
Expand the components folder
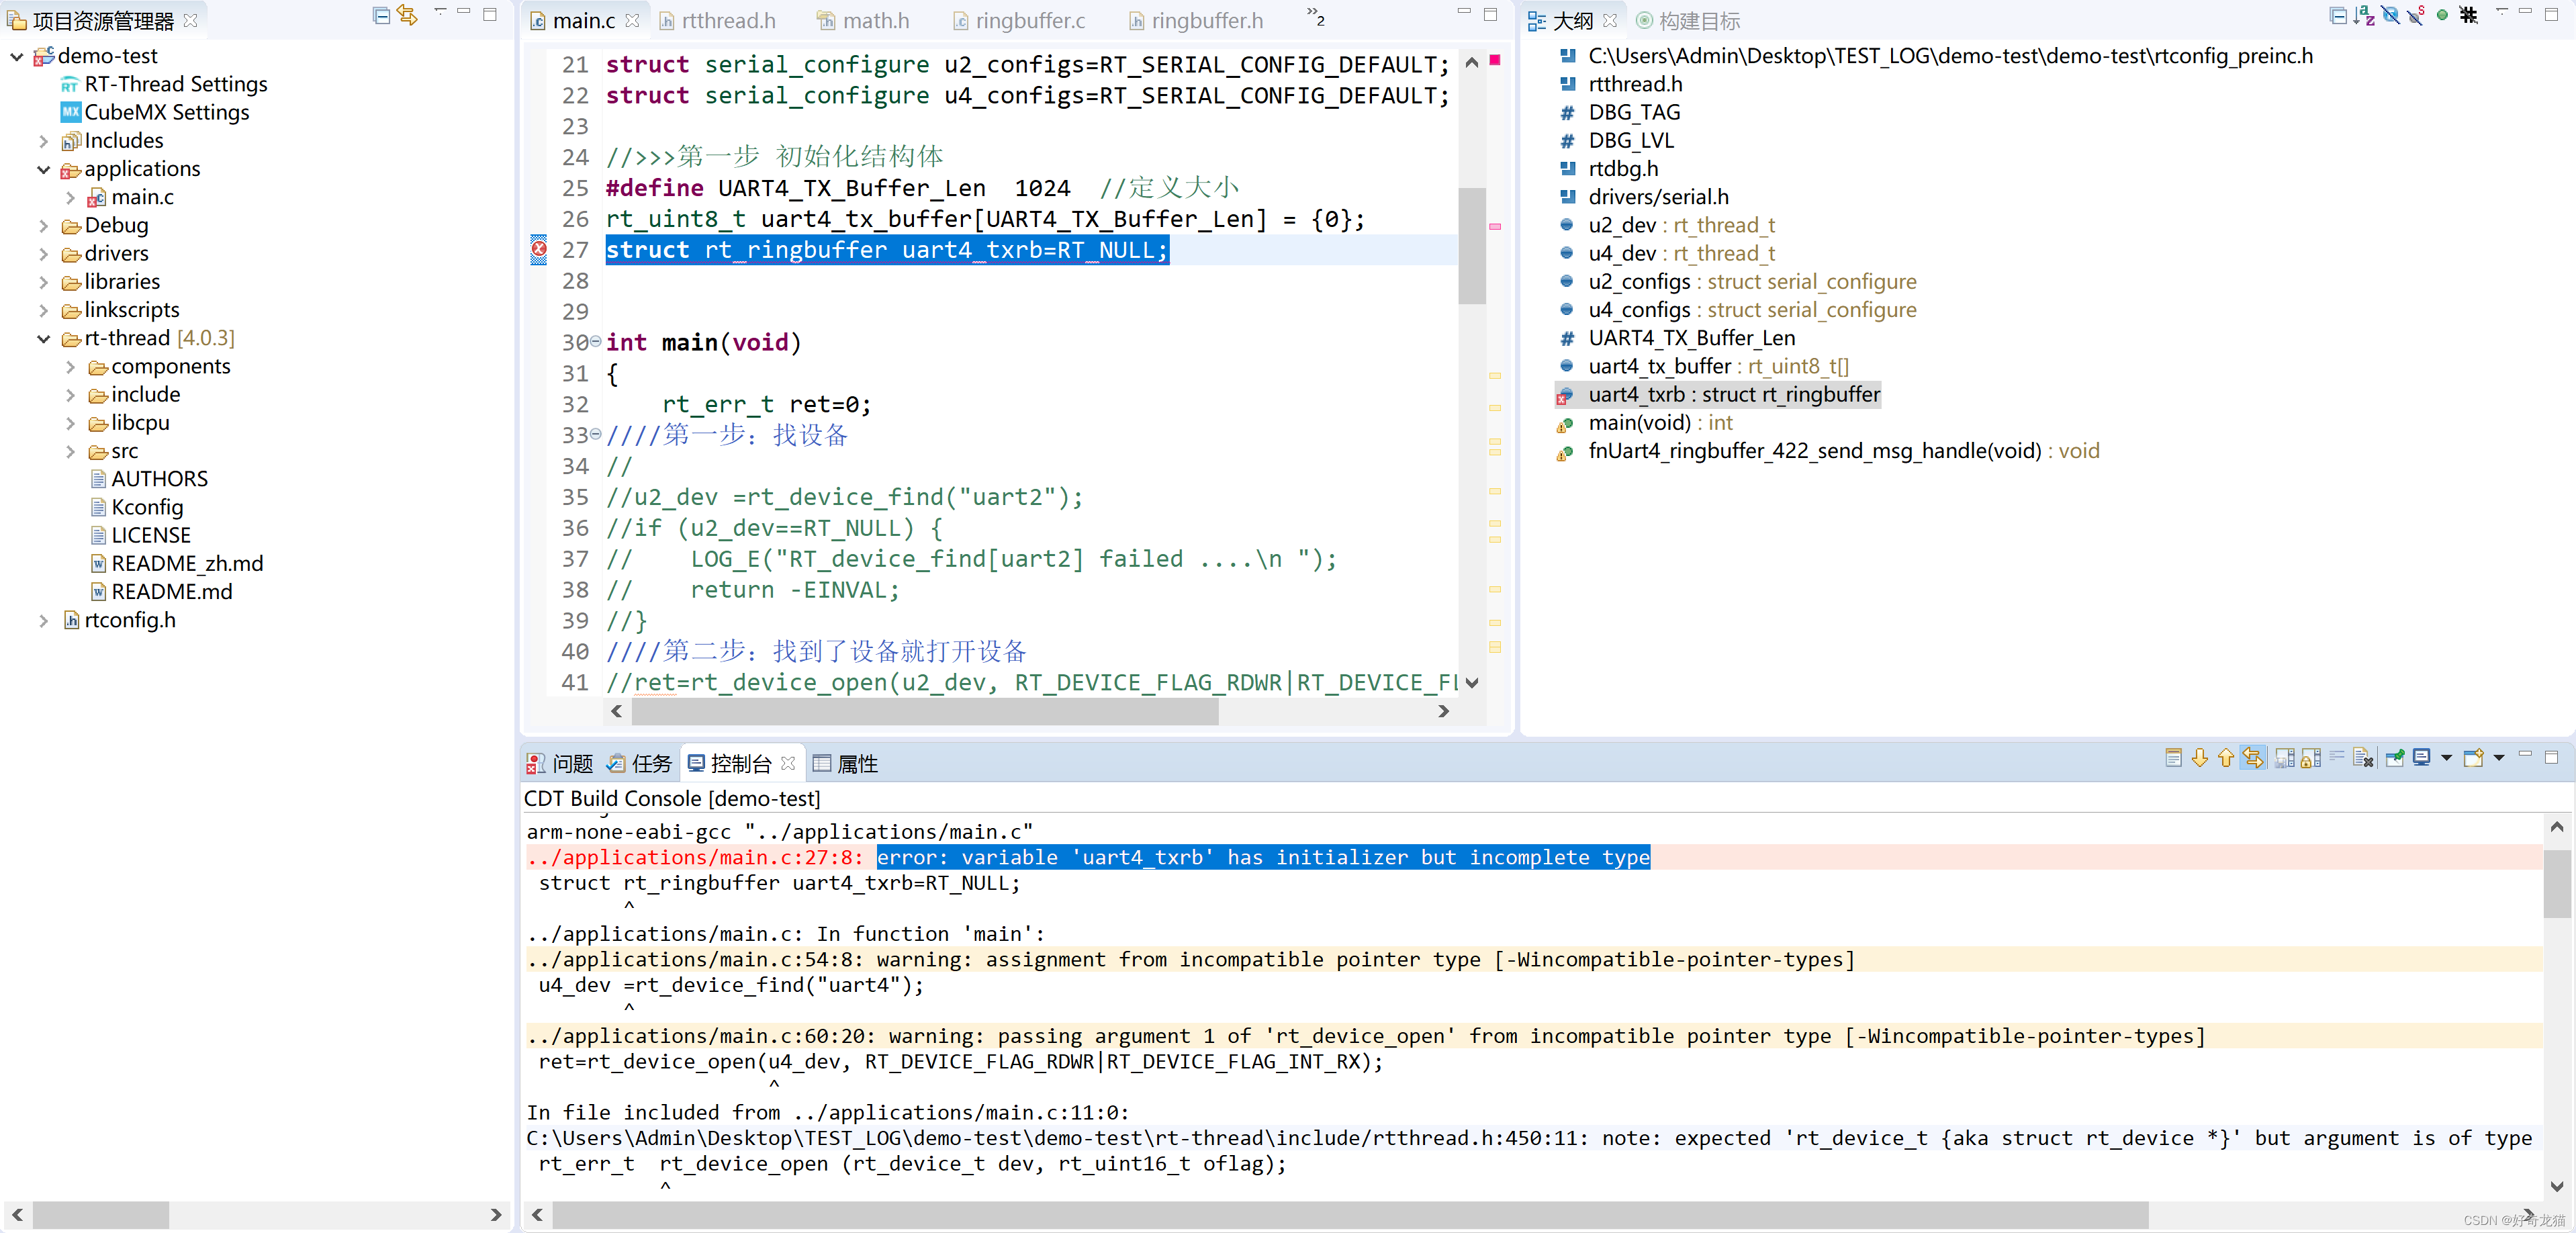tap(70, 367)
